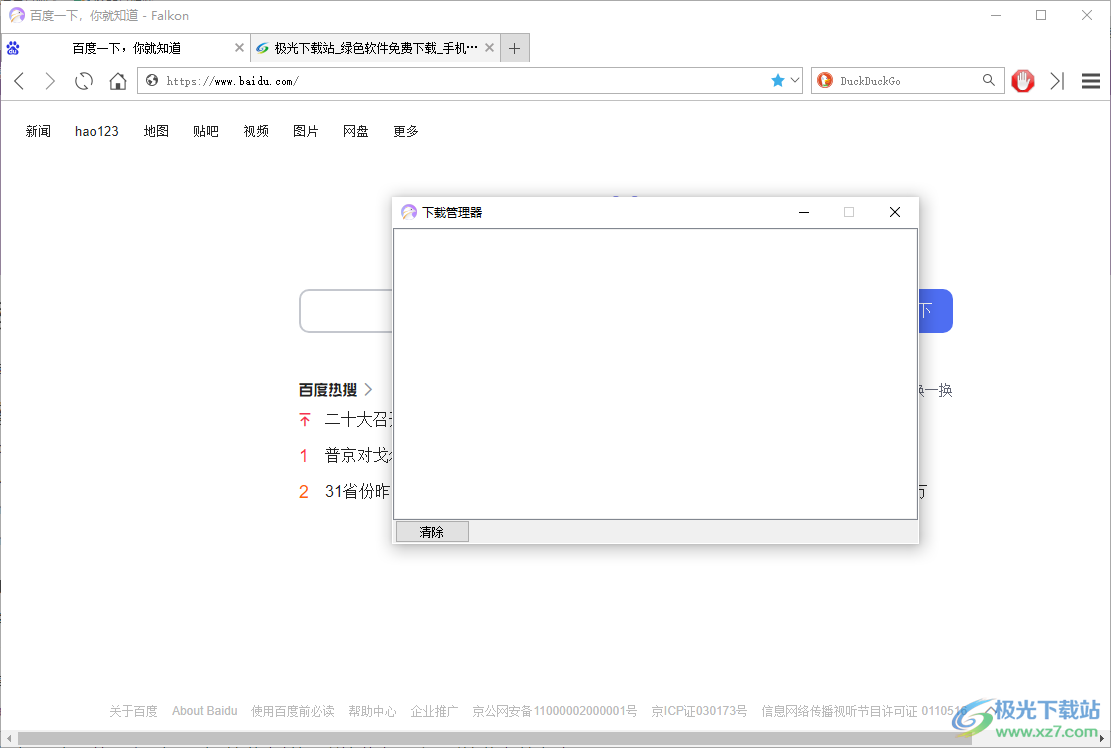Open 关于百度 footer link

tap(133, 711)
